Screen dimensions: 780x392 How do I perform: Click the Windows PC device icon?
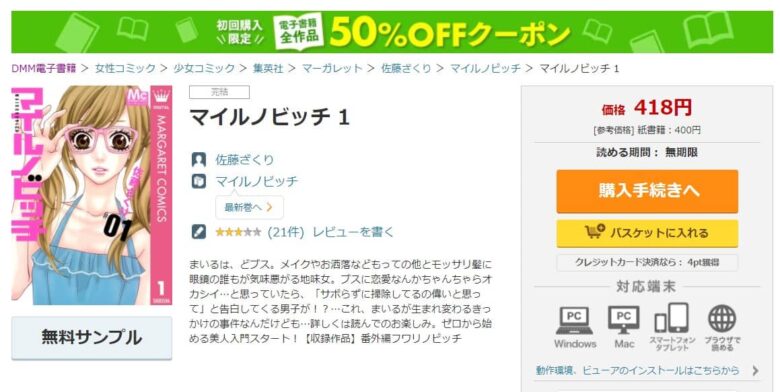click(574, 321)
